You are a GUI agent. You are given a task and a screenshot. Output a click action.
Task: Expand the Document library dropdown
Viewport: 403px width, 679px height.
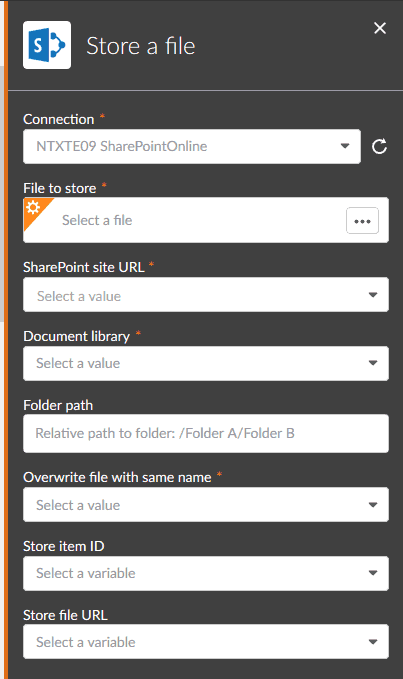pyautogui.click(x=206, y=363)
